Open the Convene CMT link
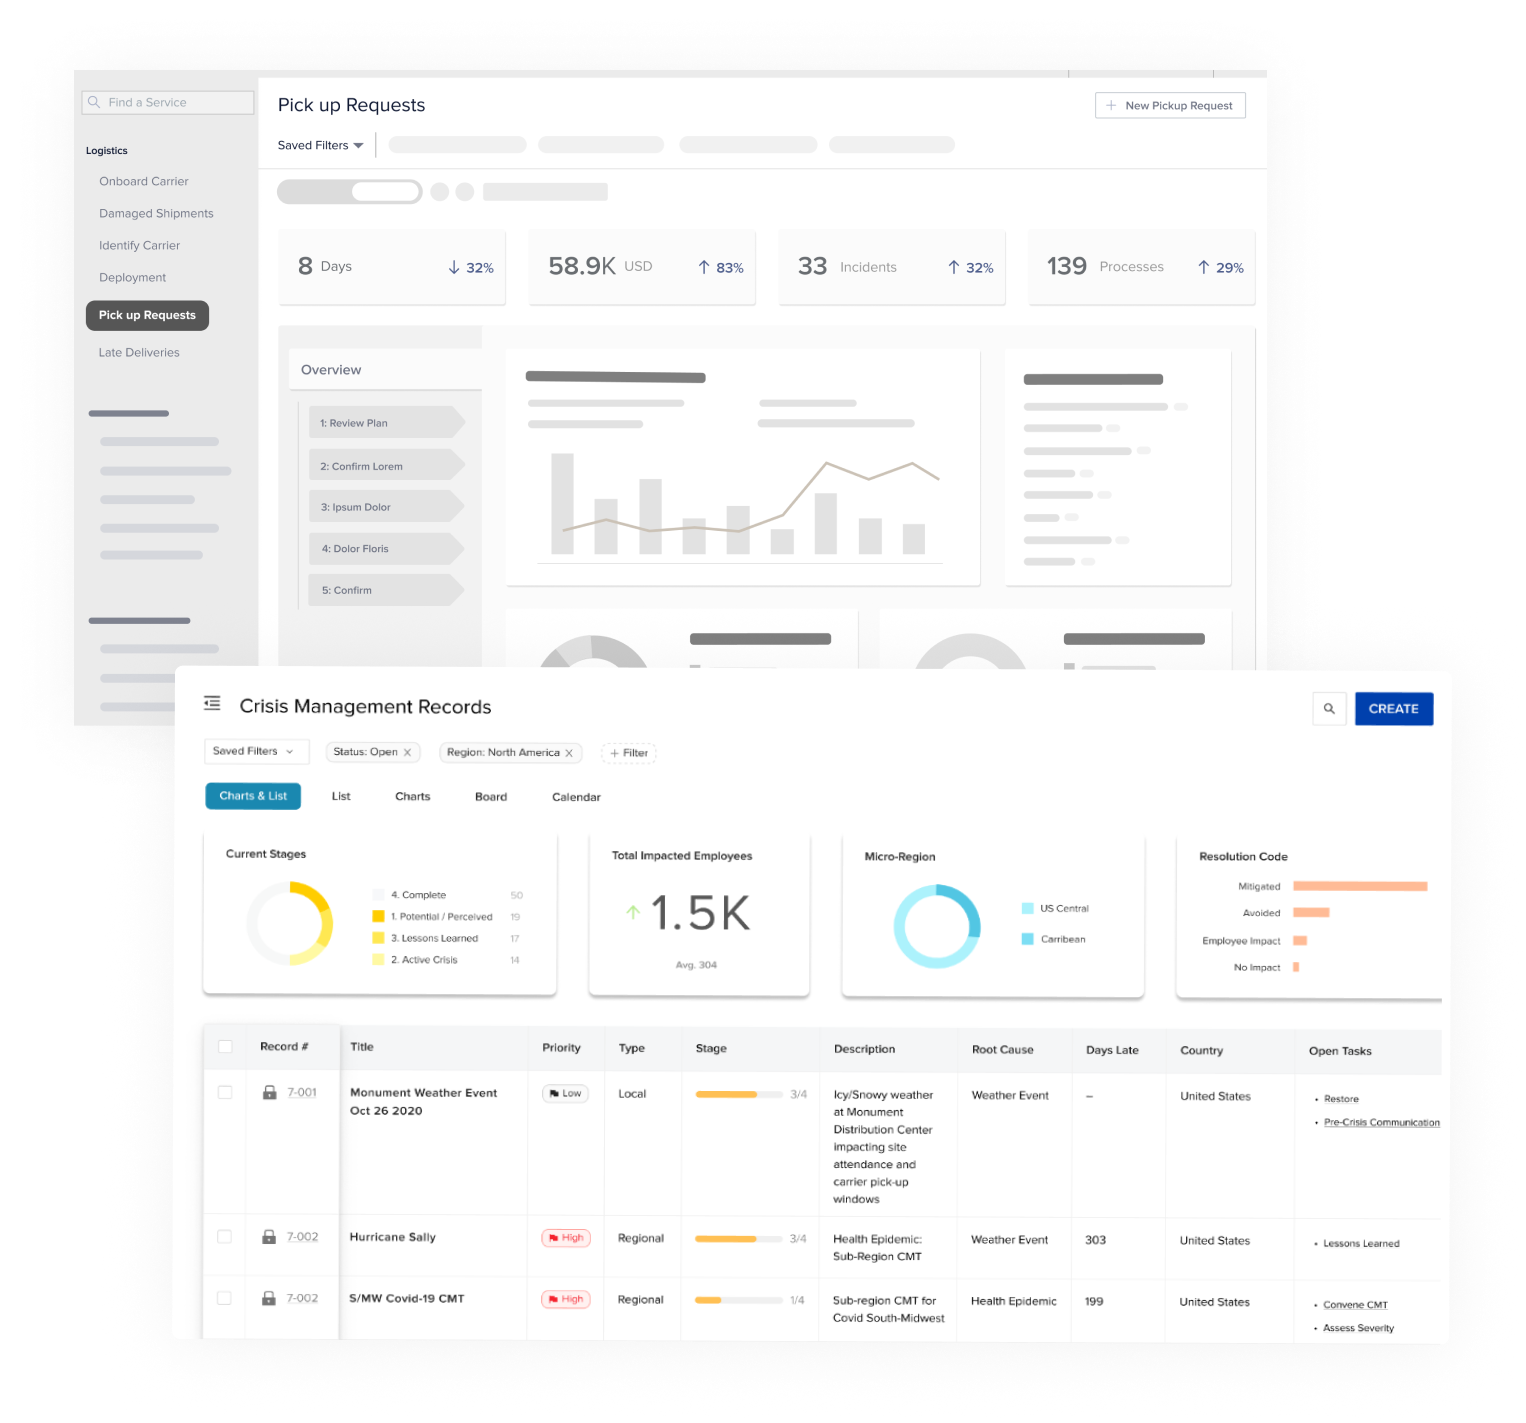 (1355, 1304)
